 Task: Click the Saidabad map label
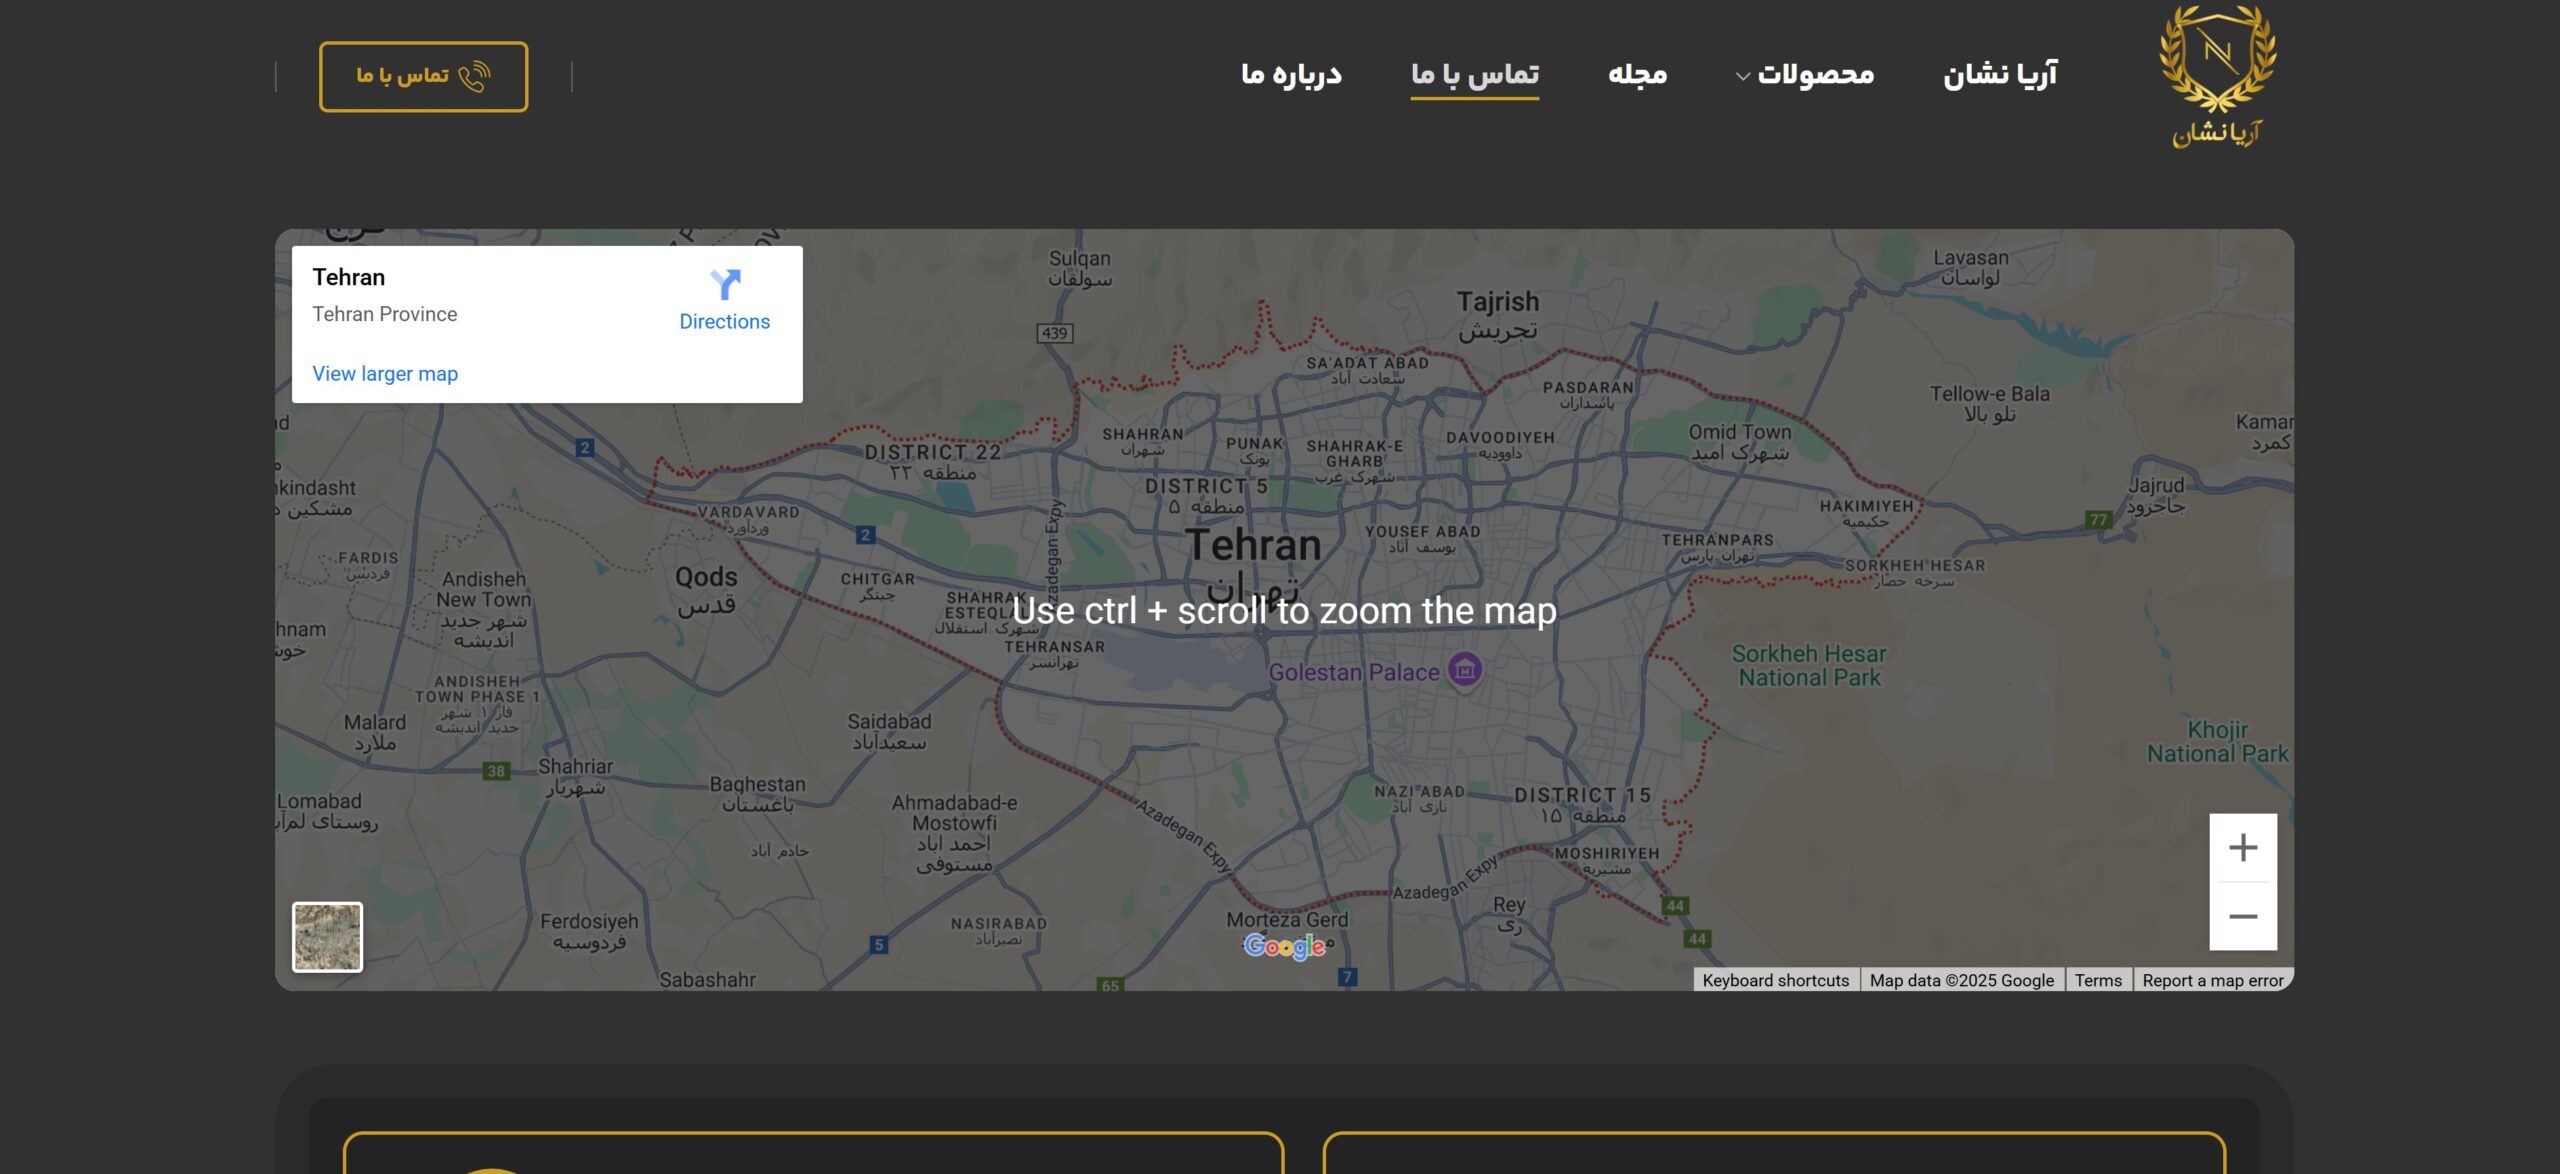click(x=889, y=732)
